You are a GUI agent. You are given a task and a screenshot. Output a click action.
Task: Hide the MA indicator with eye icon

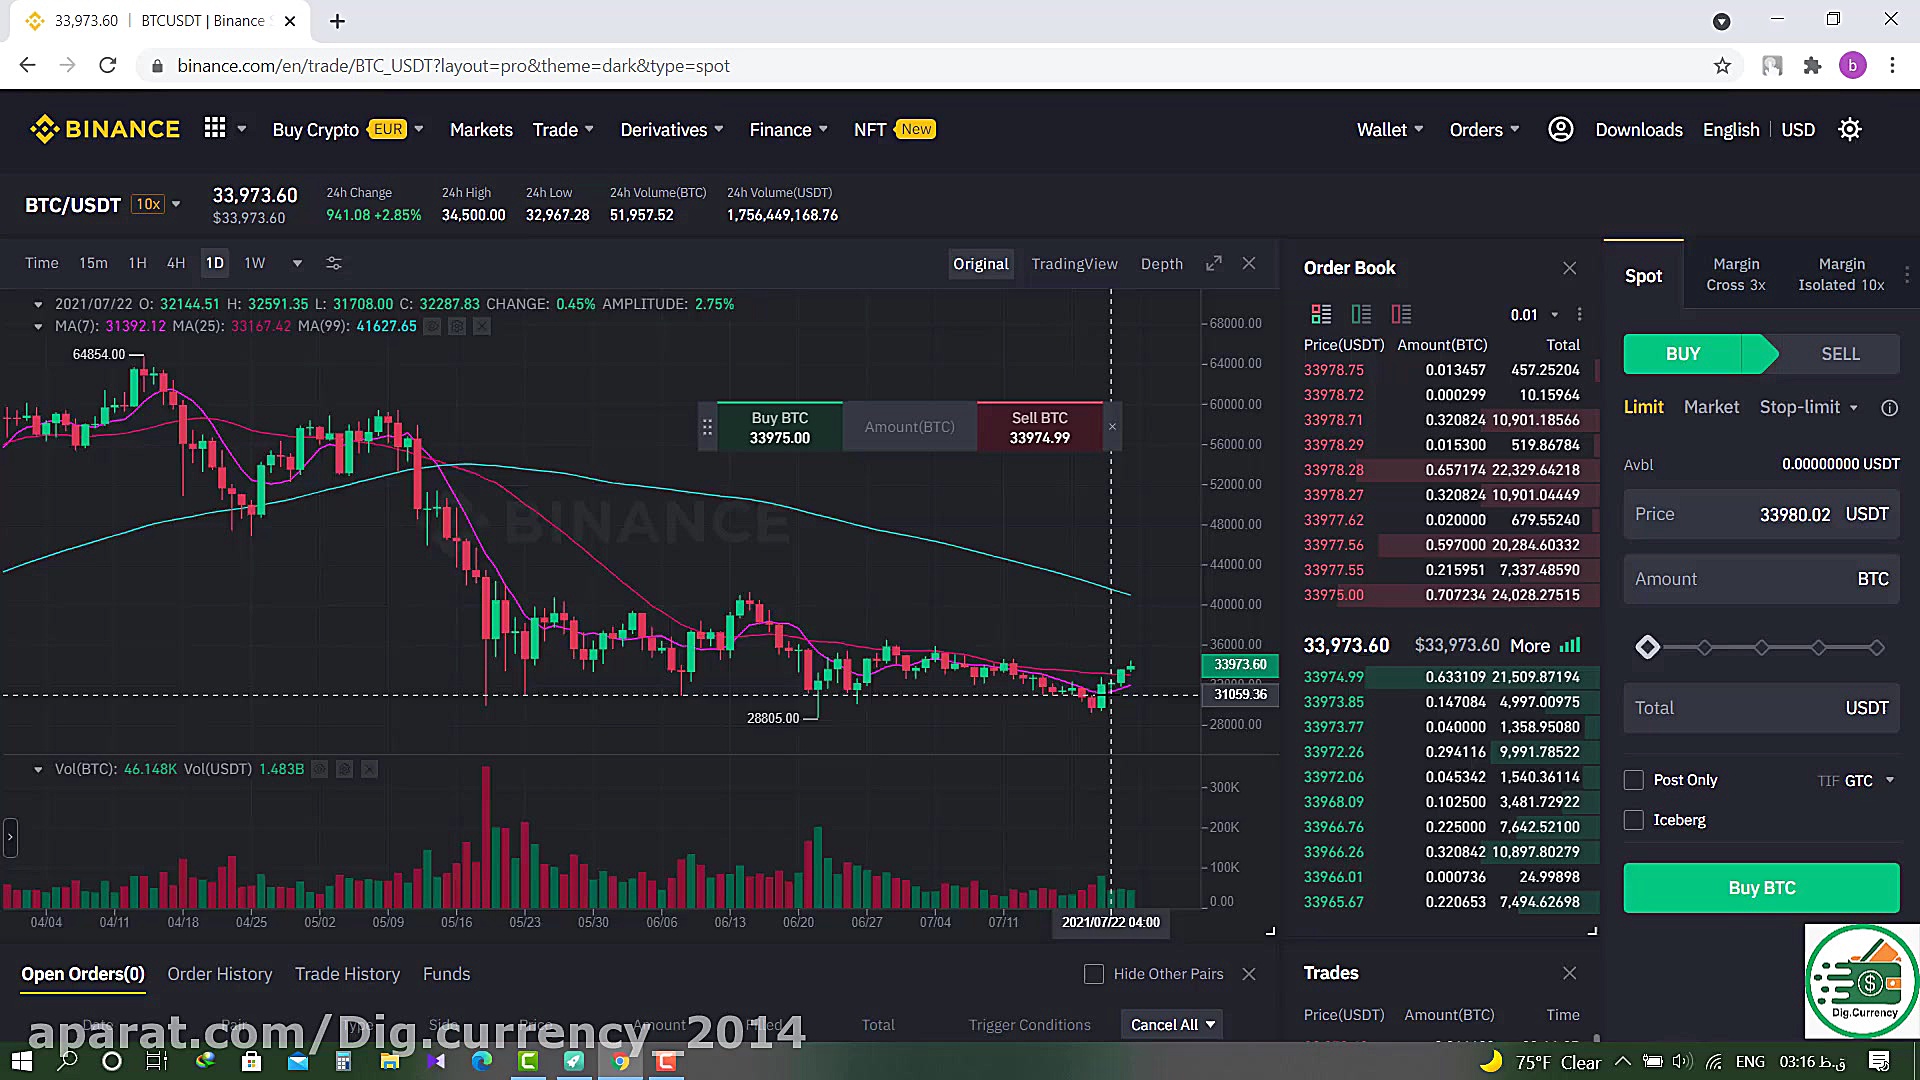click(432, 326)
